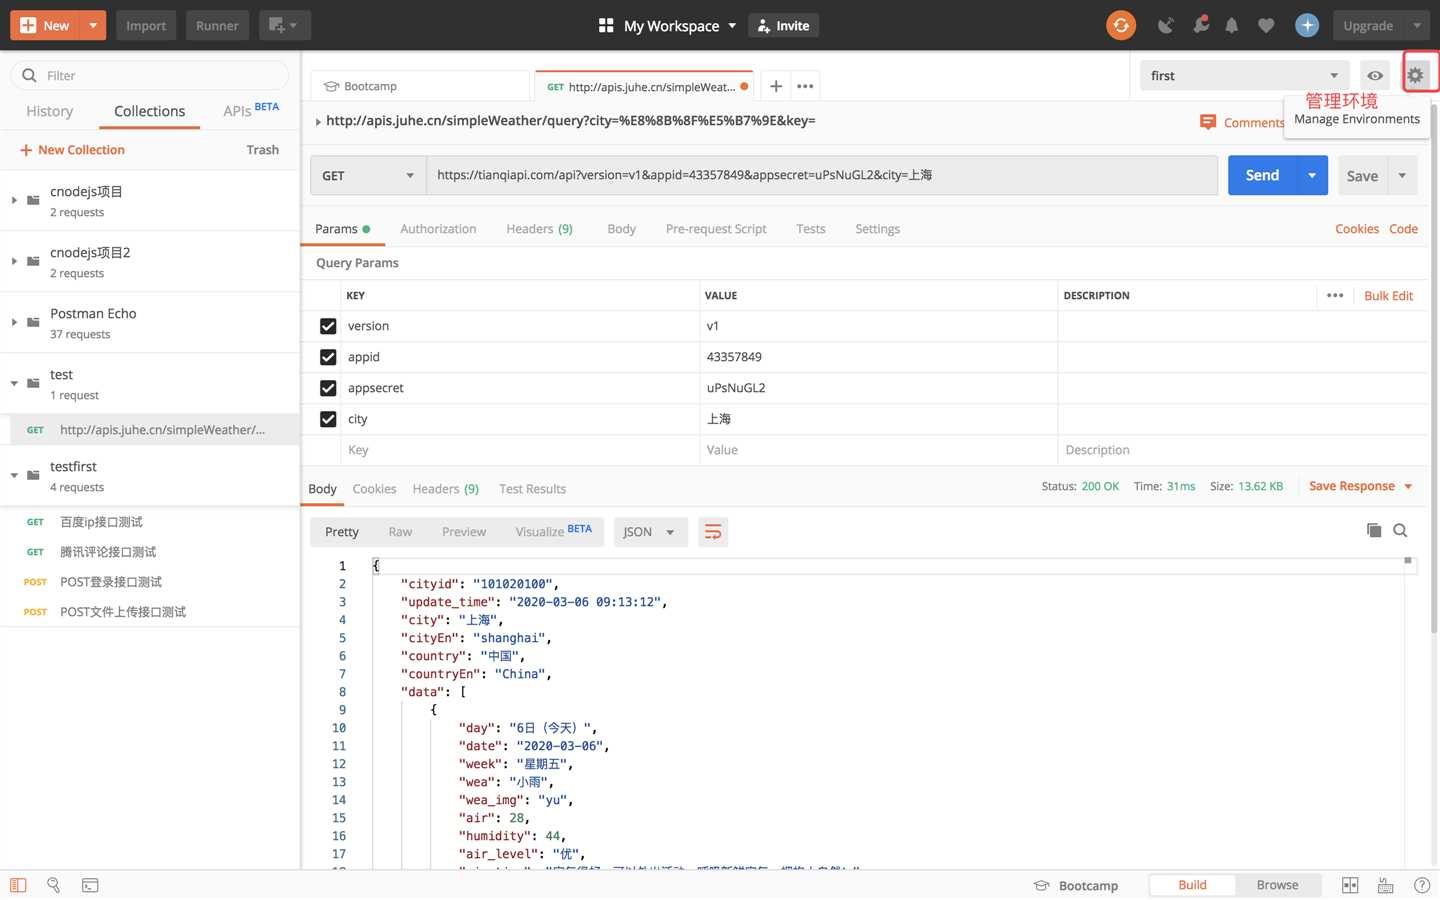Click the sync status icon

(x=1121, y=25)
